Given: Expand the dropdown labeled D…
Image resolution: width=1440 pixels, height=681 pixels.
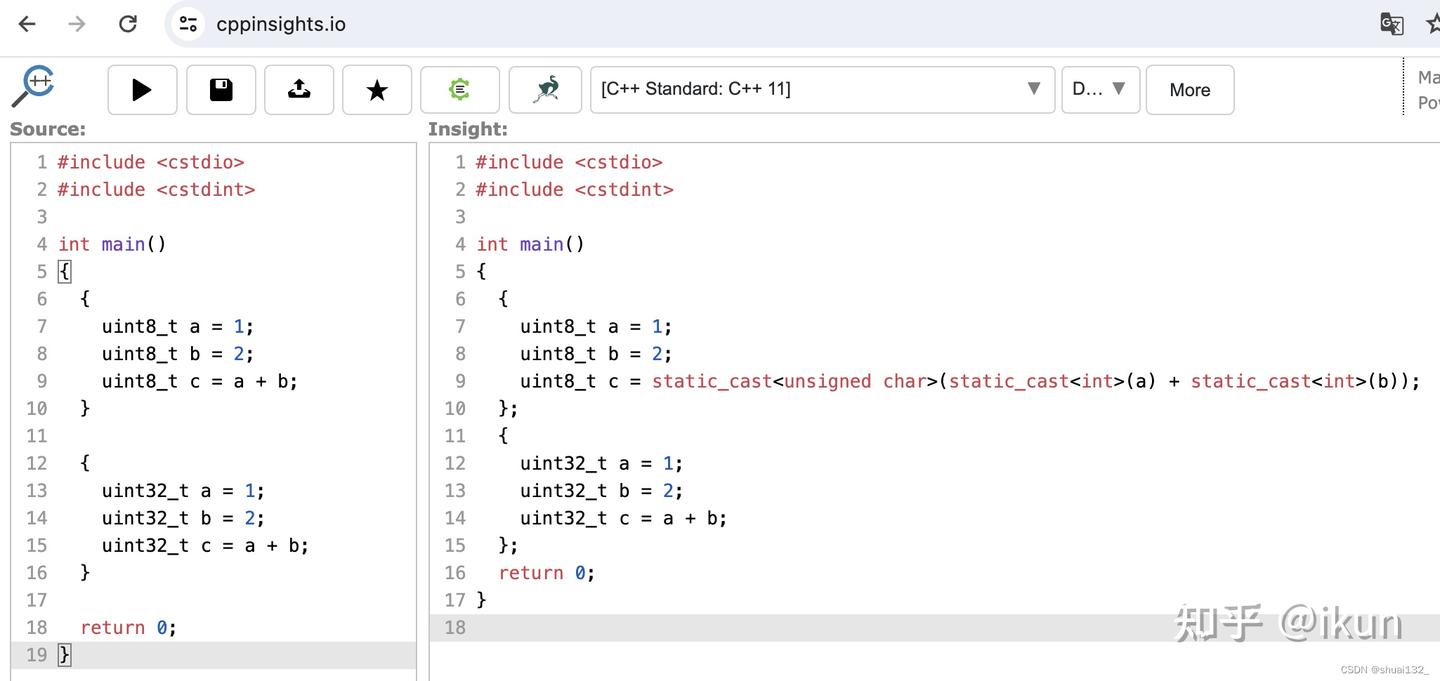Looking at the screenshot, I should point(1100,89).
